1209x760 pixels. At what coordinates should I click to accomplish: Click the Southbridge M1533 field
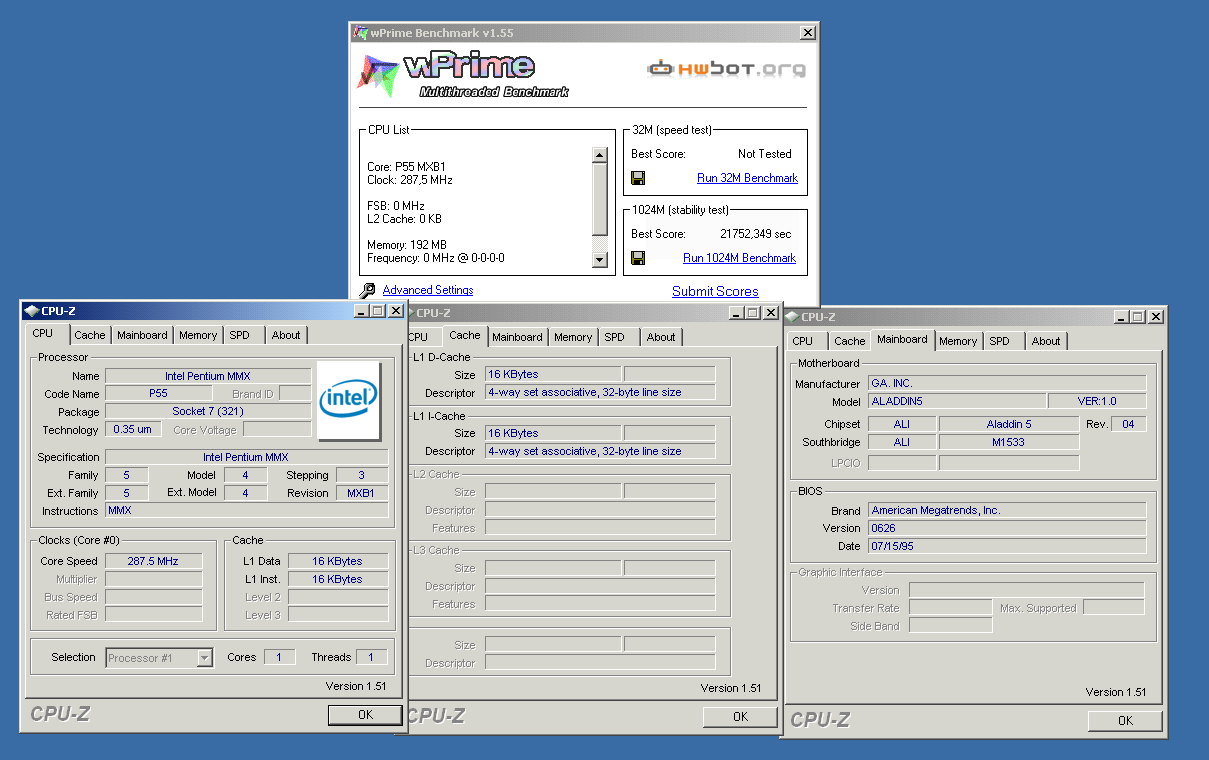point(1009,442)
